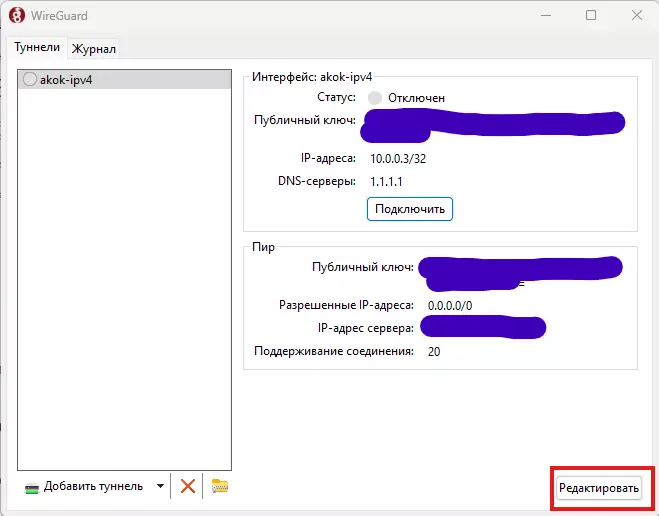Maximize the WireGuard window

pyautogui.click(x=591, y=16)
